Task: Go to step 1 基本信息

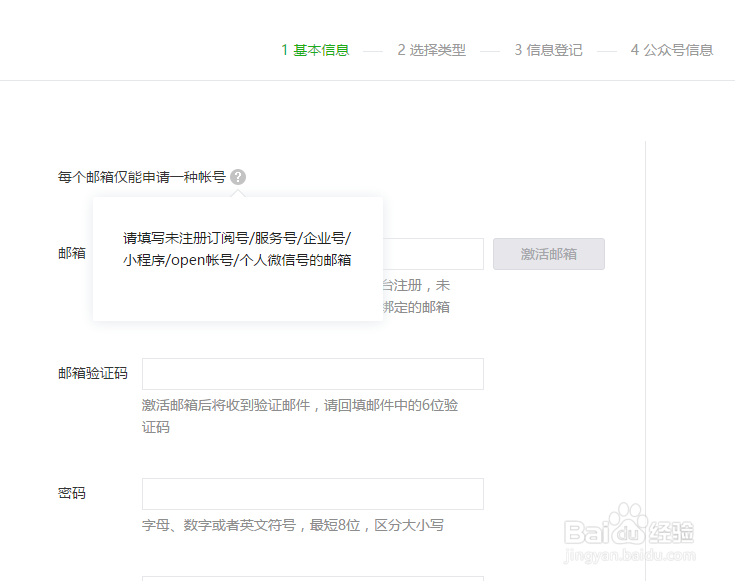Action: tap(315, 50)
